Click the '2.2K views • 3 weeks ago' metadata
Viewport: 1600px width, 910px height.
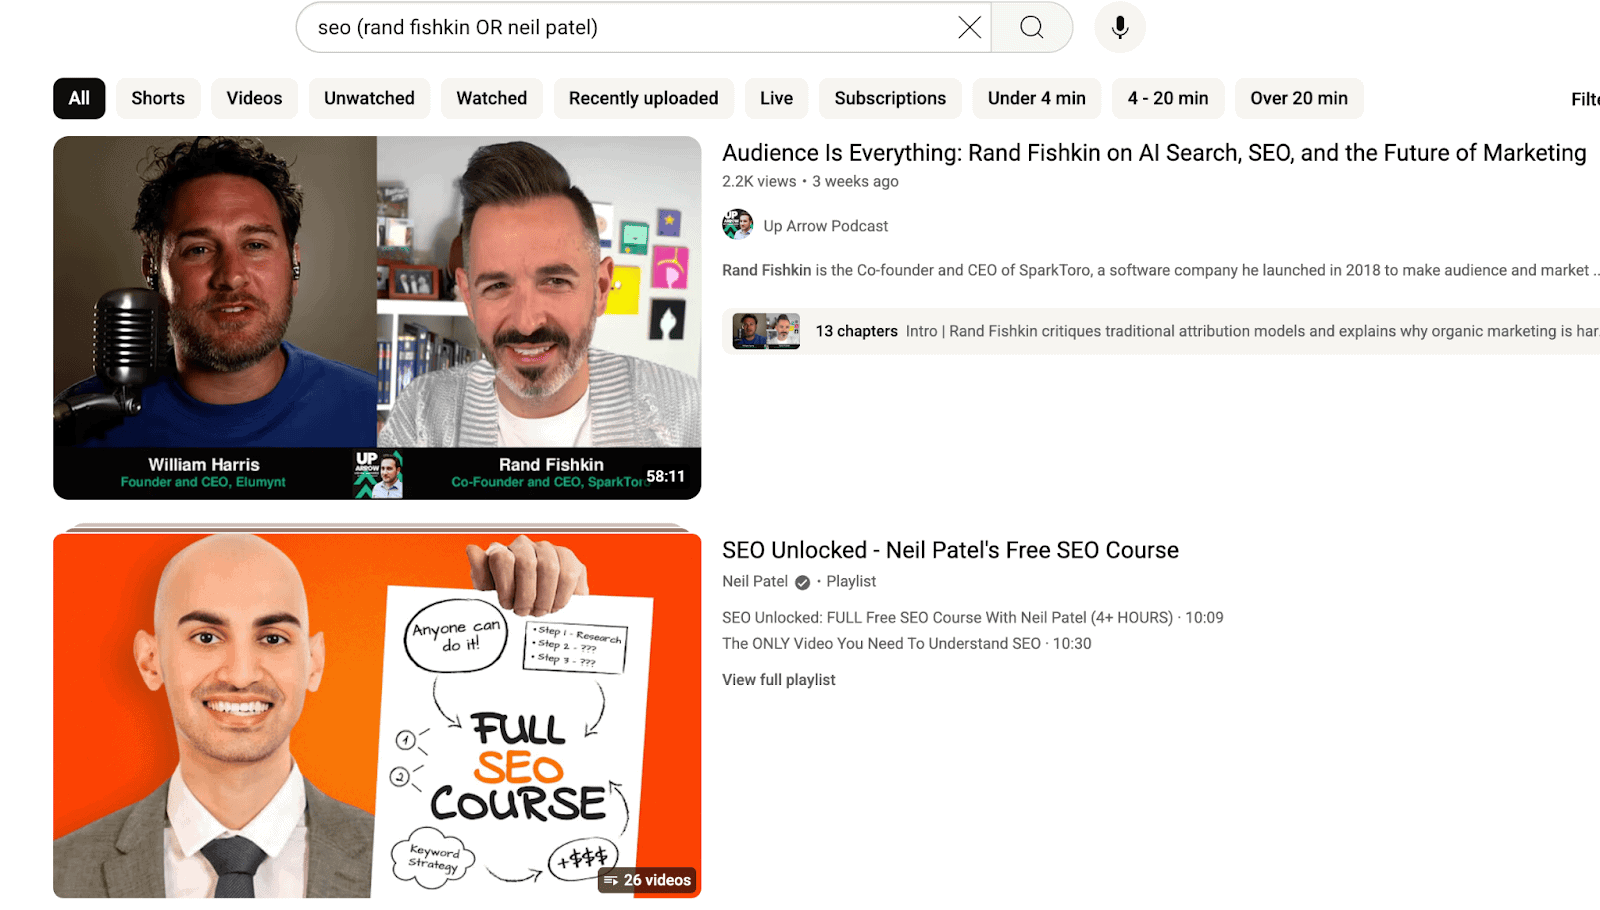pos(810,181)
